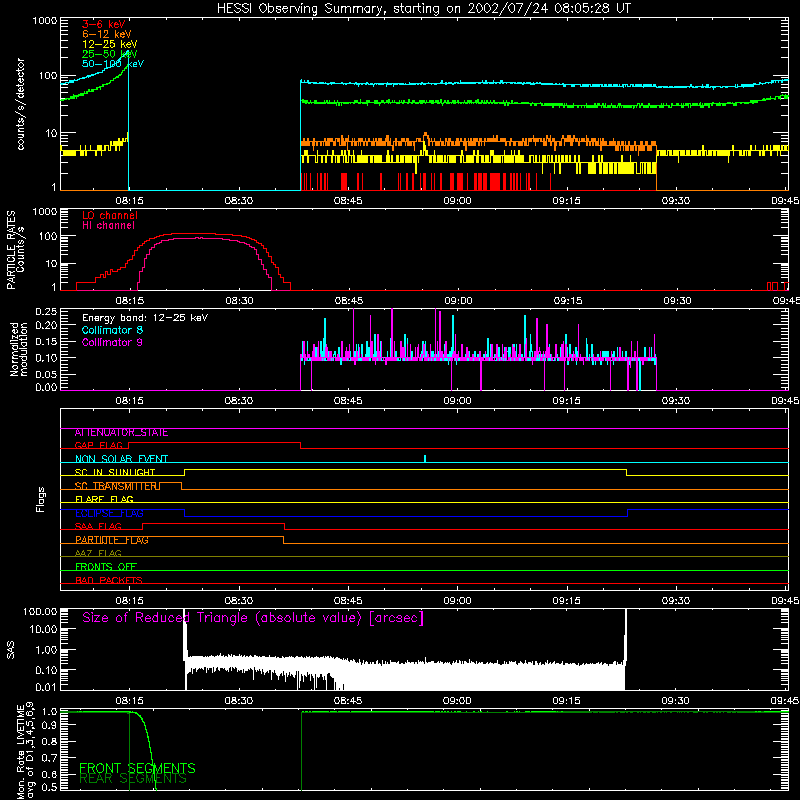Screen dimensions: 800x800
Task: Click the PARTICLE RATES axis label
Action: [x=15, y=250]
